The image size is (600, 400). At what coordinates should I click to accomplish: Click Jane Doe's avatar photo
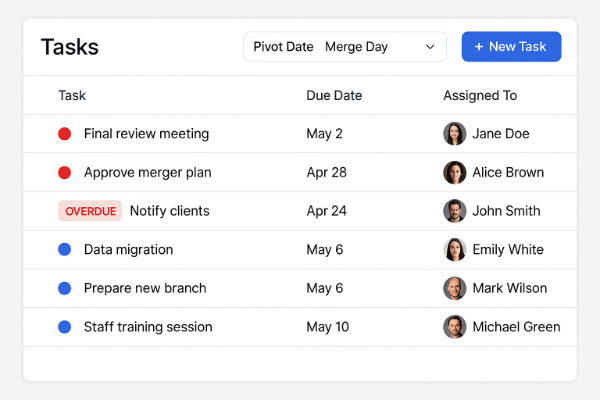coord(455,134)
